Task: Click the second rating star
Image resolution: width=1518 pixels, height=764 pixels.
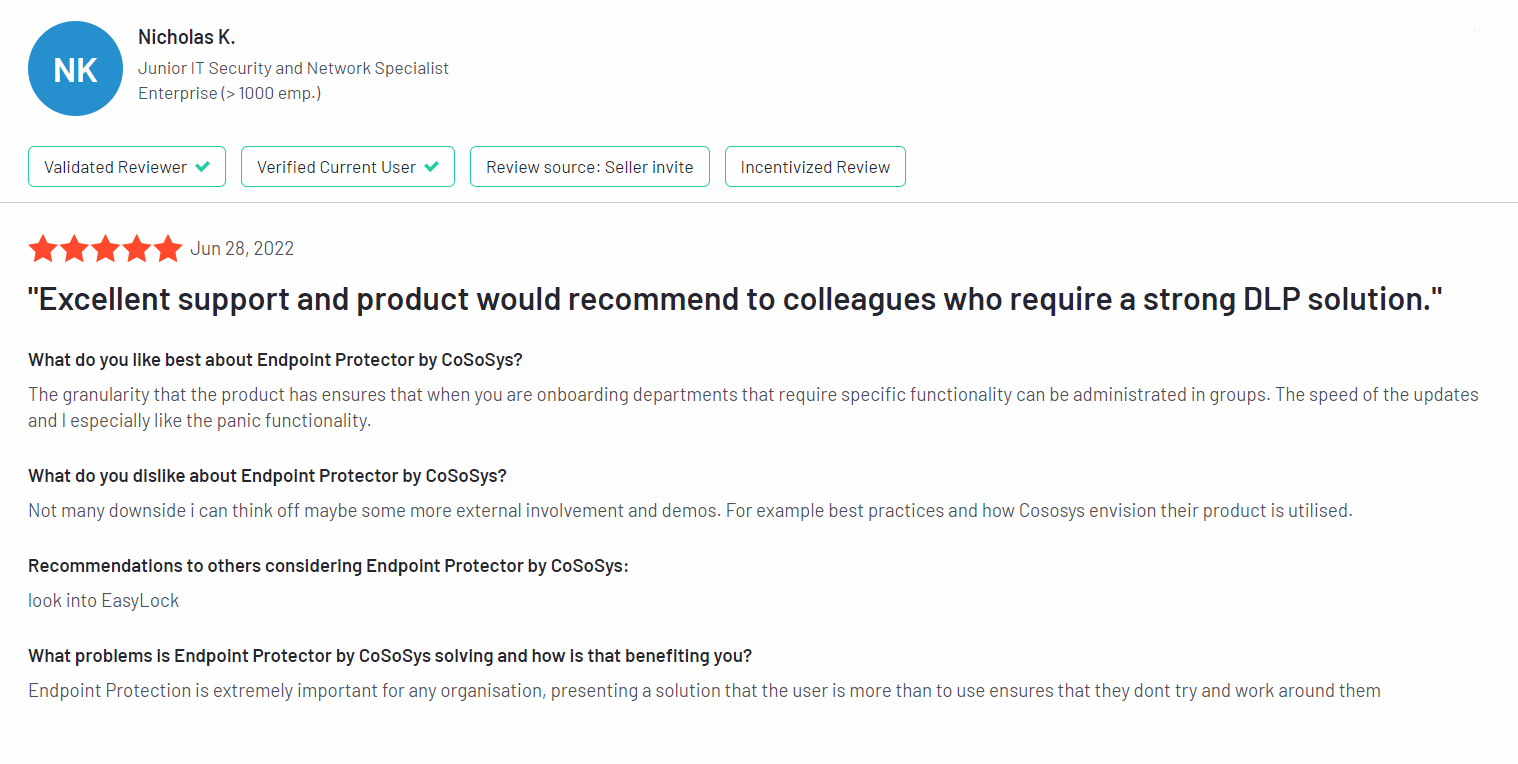Action: pyautogui.click(x=74, y=248)
